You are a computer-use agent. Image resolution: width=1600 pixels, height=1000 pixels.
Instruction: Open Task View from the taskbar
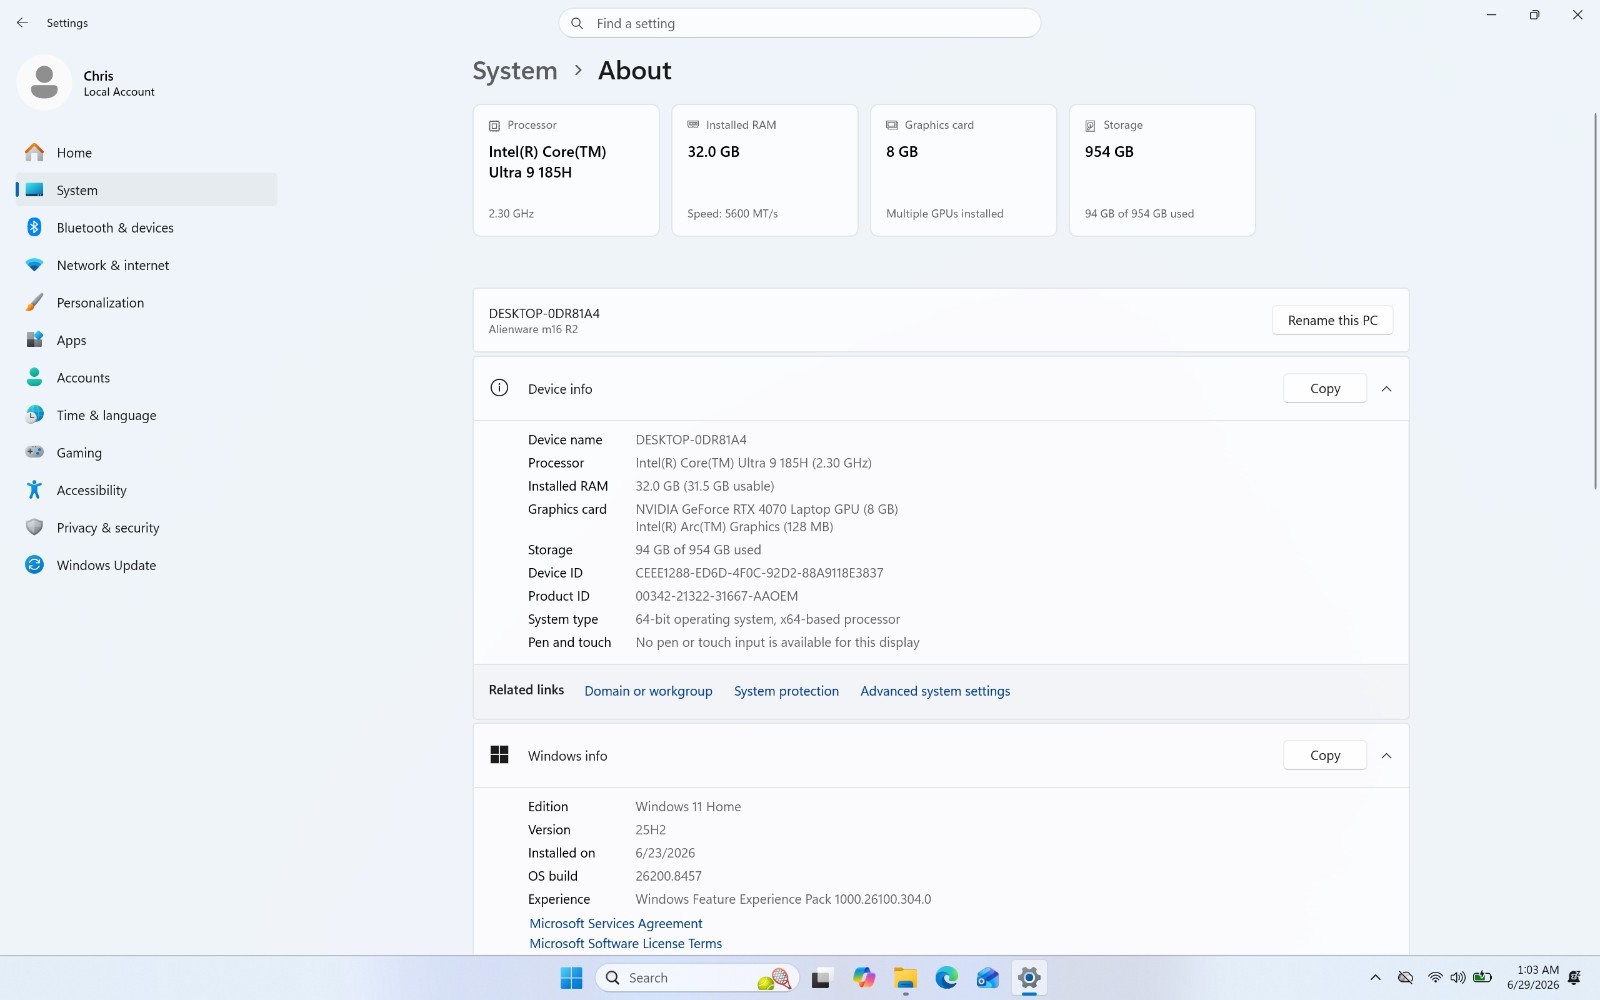coord(821,978)
